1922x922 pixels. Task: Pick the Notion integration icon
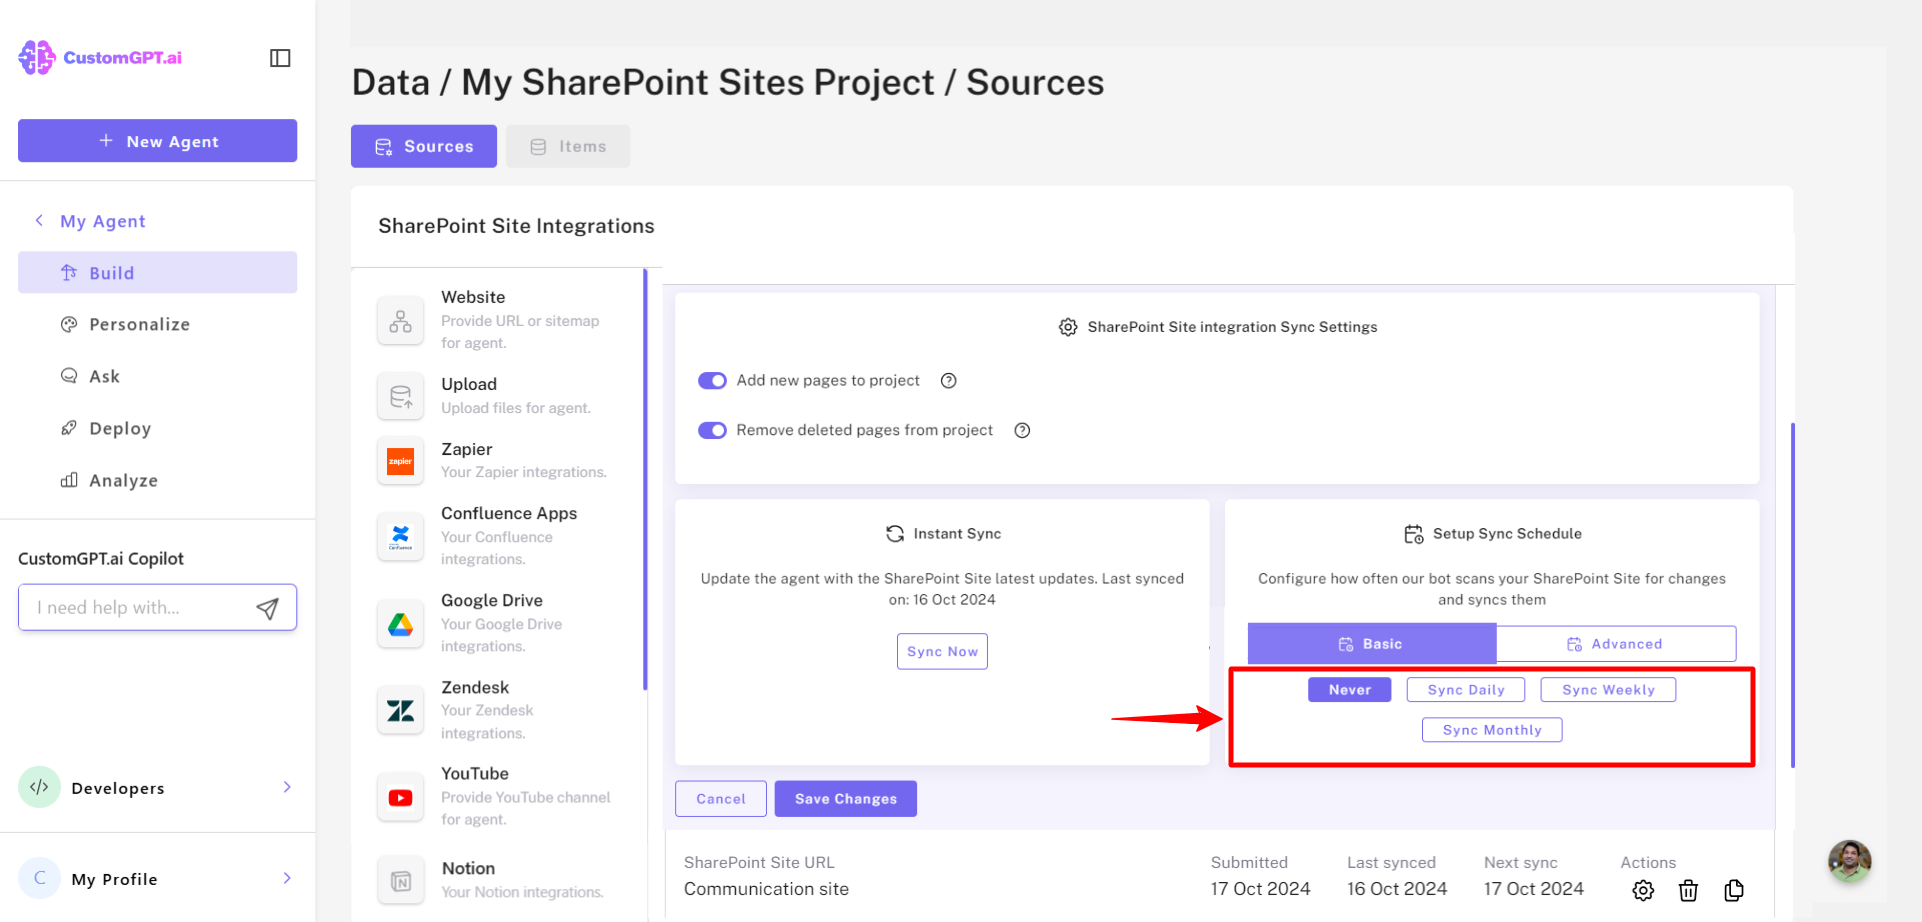click(x=400, y=881)
